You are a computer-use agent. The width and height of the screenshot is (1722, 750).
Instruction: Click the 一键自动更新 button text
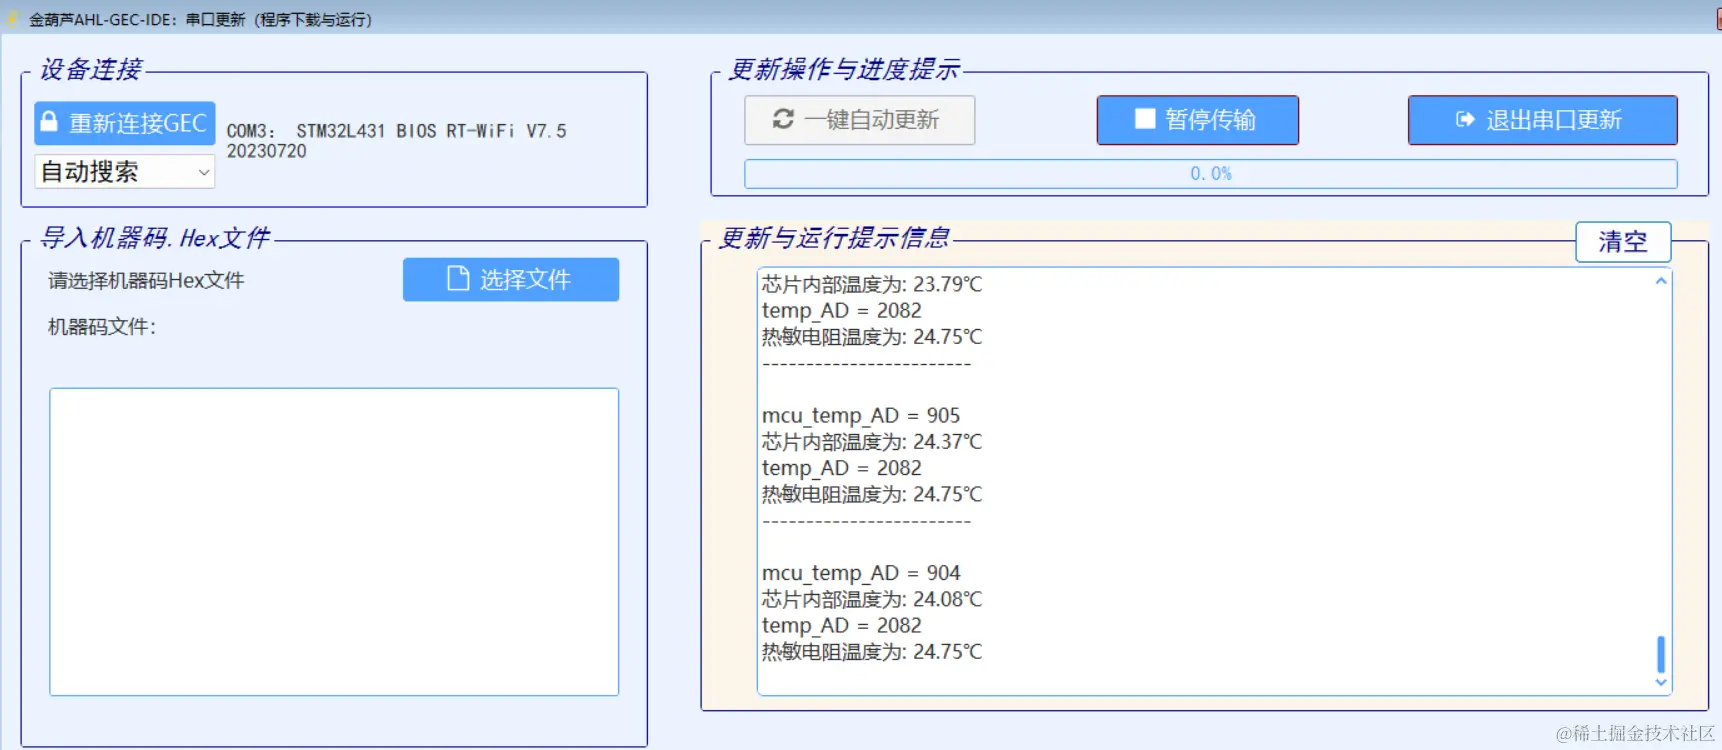872,120
